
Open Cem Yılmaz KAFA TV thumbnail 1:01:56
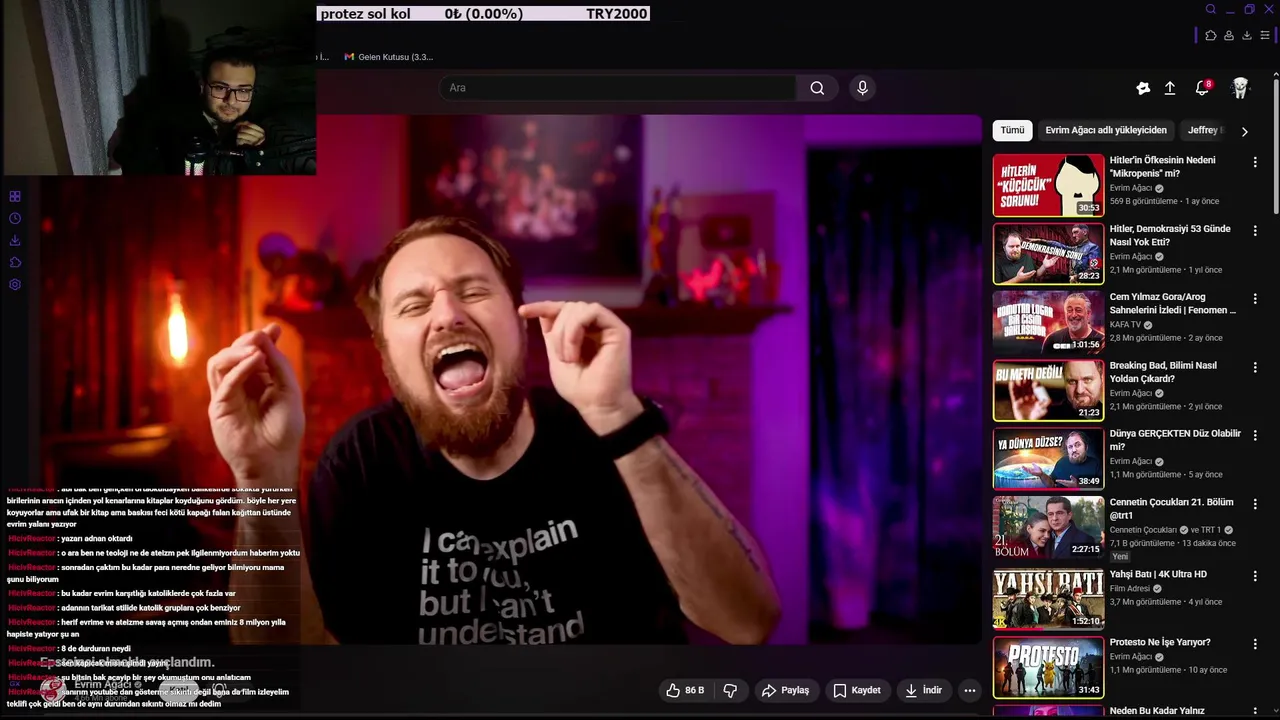(x=1048, y=322)
